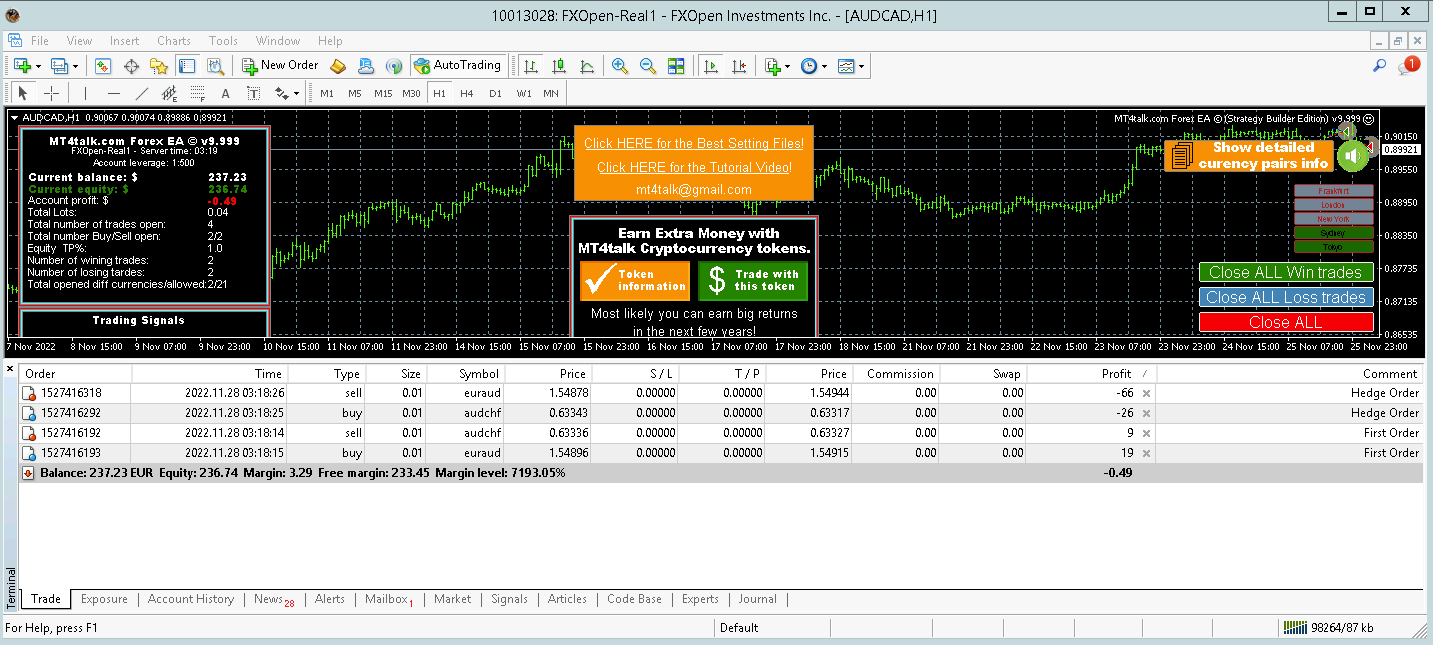Click the red Close ALL button
This screenshot has height=645, width=1433.
pyautogui.click(x=1286, y=322)
